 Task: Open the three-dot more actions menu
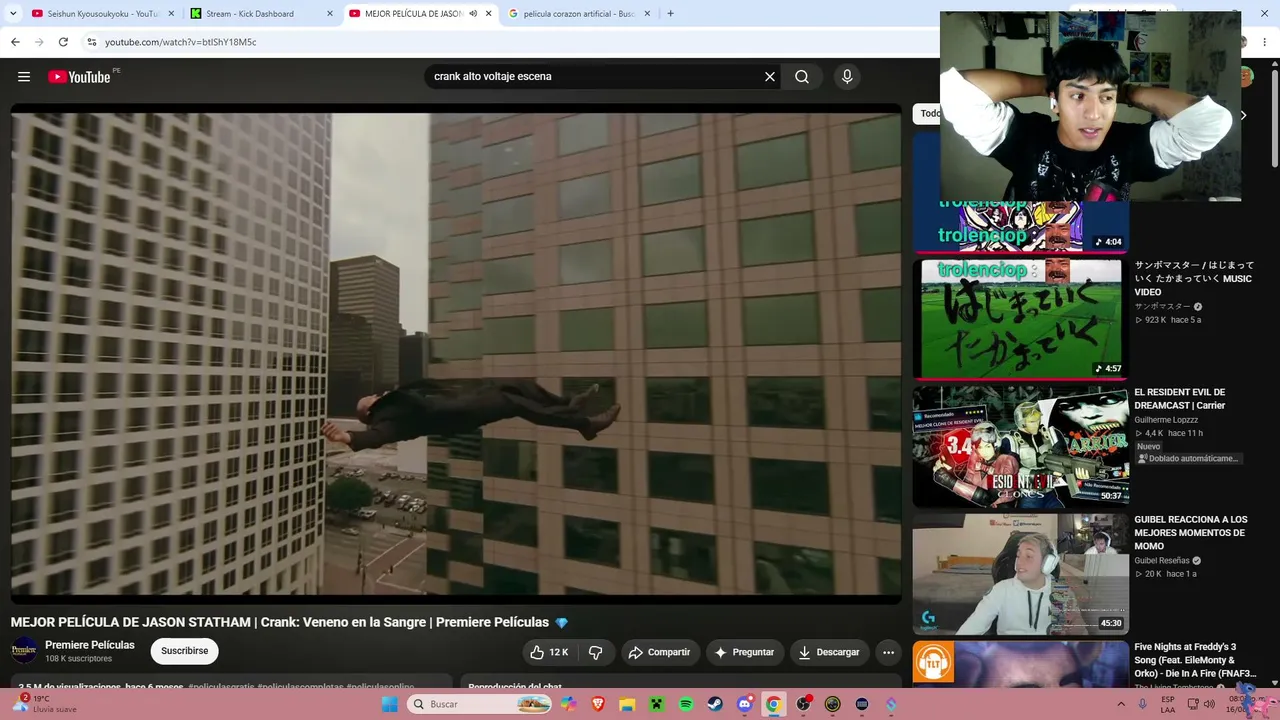point(888,652)
